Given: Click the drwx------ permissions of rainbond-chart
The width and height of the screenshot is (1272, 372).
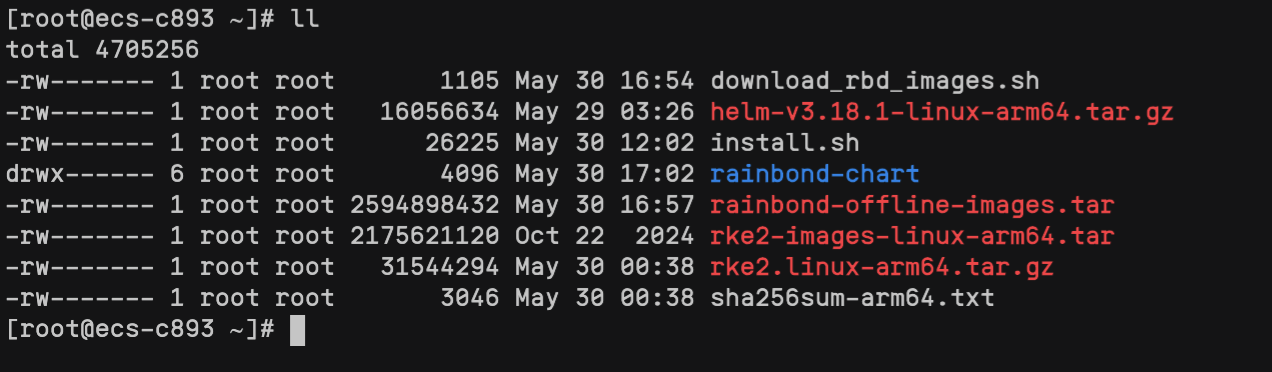Looking at the screenshot, I should pyautogui.click(x=79, y=173).
